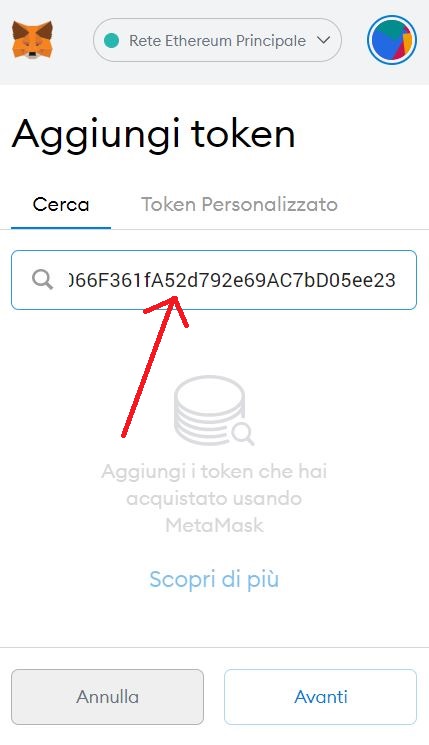Switch to the Token Personalizzato tab
The width and height of the screenshot is (429, 745).
[x=239, y=204]
